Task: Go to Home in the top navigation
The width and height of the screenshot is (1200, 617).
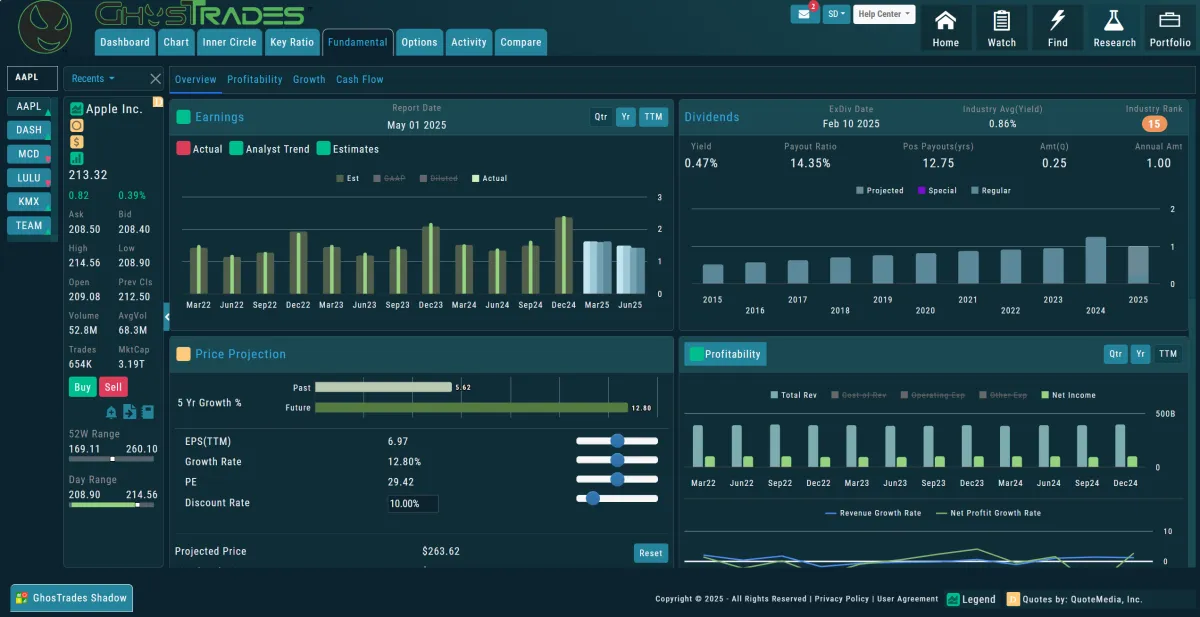Action: tap(945, 28)
